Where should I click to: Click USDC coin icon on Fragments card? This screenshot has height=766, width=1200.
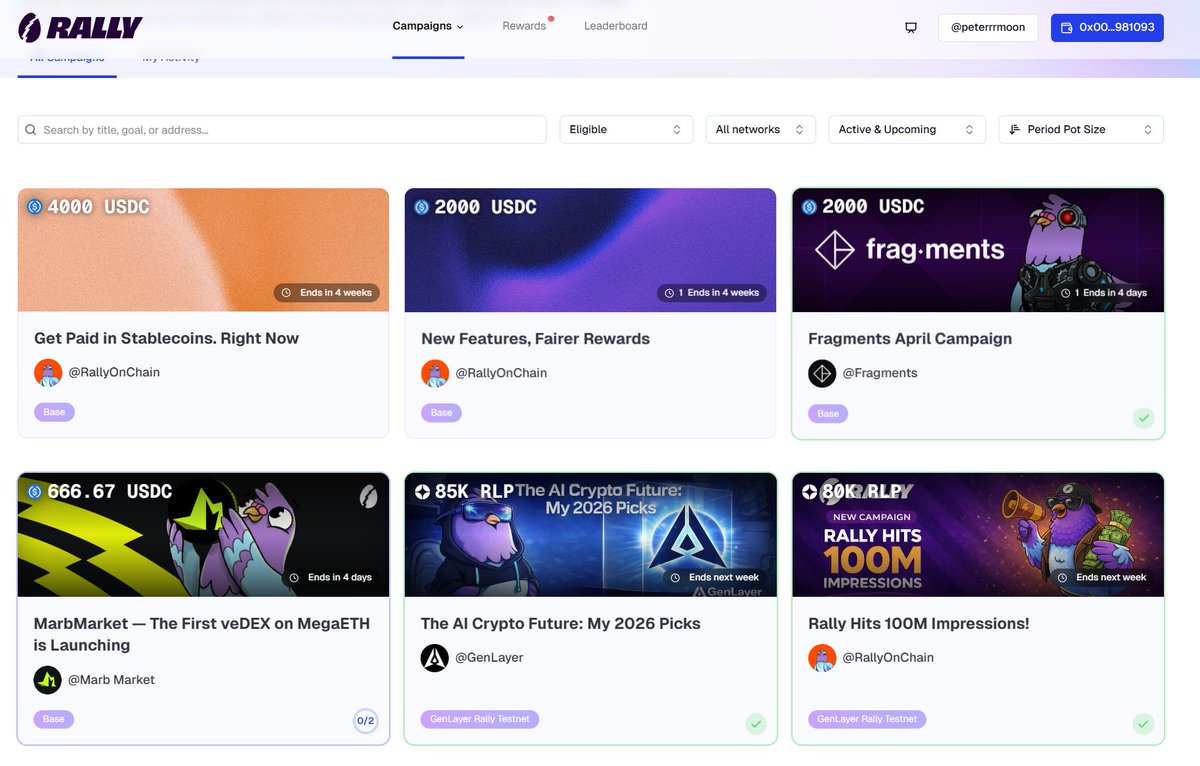[x=808, y=207]
